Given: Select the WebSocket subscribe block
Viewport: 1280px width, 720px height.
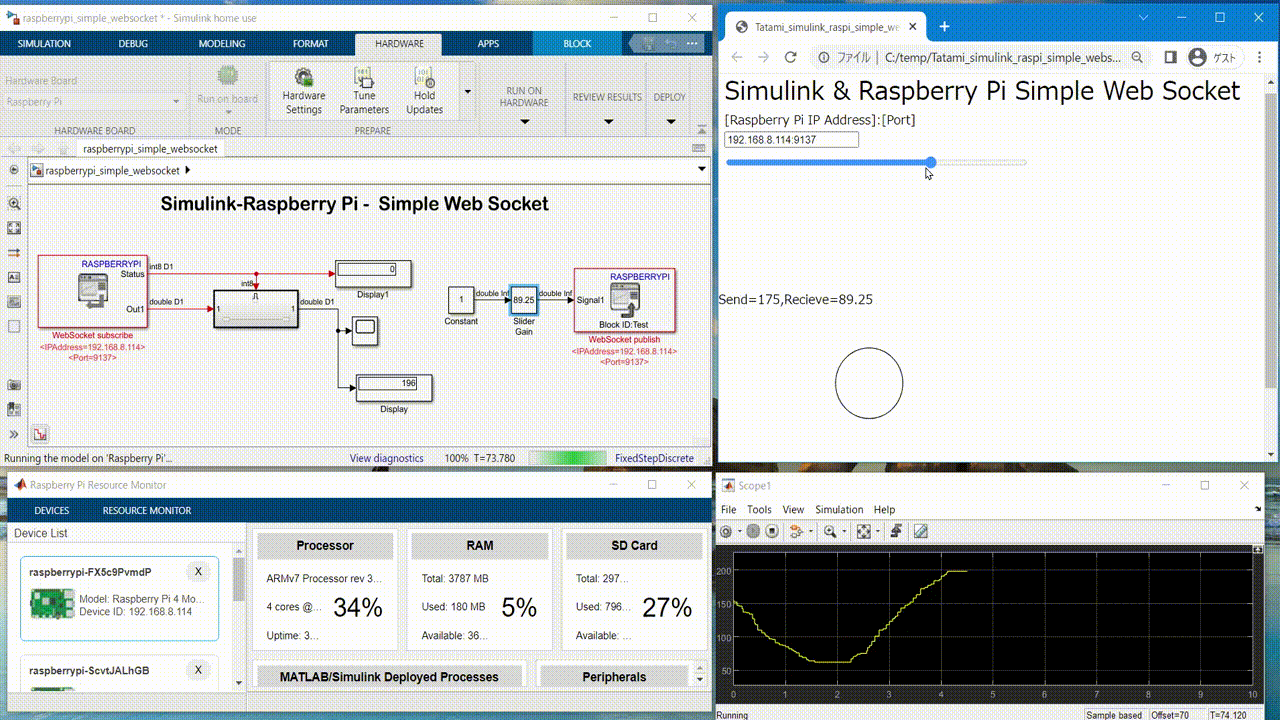Looking at the screenshot, I should (93, 290).
